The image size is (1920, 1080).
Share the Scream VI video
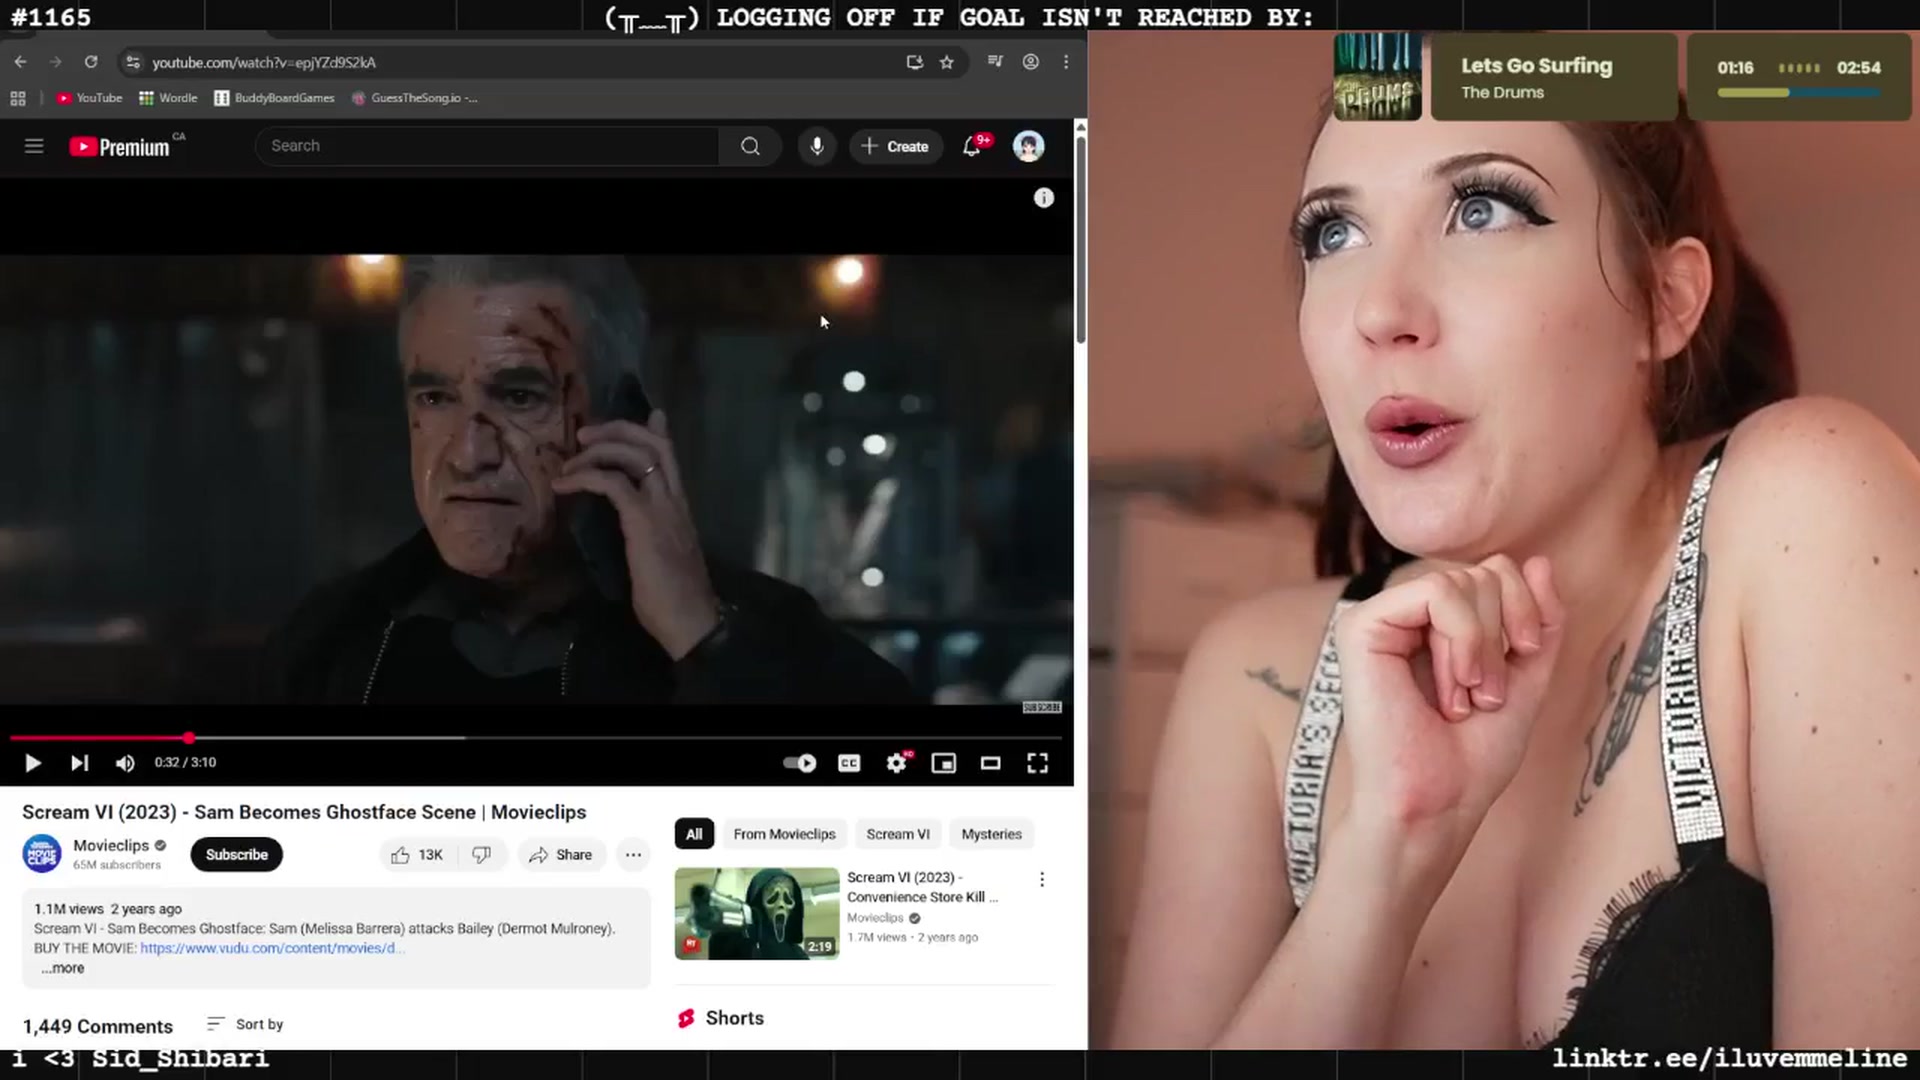click(x=561, y=855)
